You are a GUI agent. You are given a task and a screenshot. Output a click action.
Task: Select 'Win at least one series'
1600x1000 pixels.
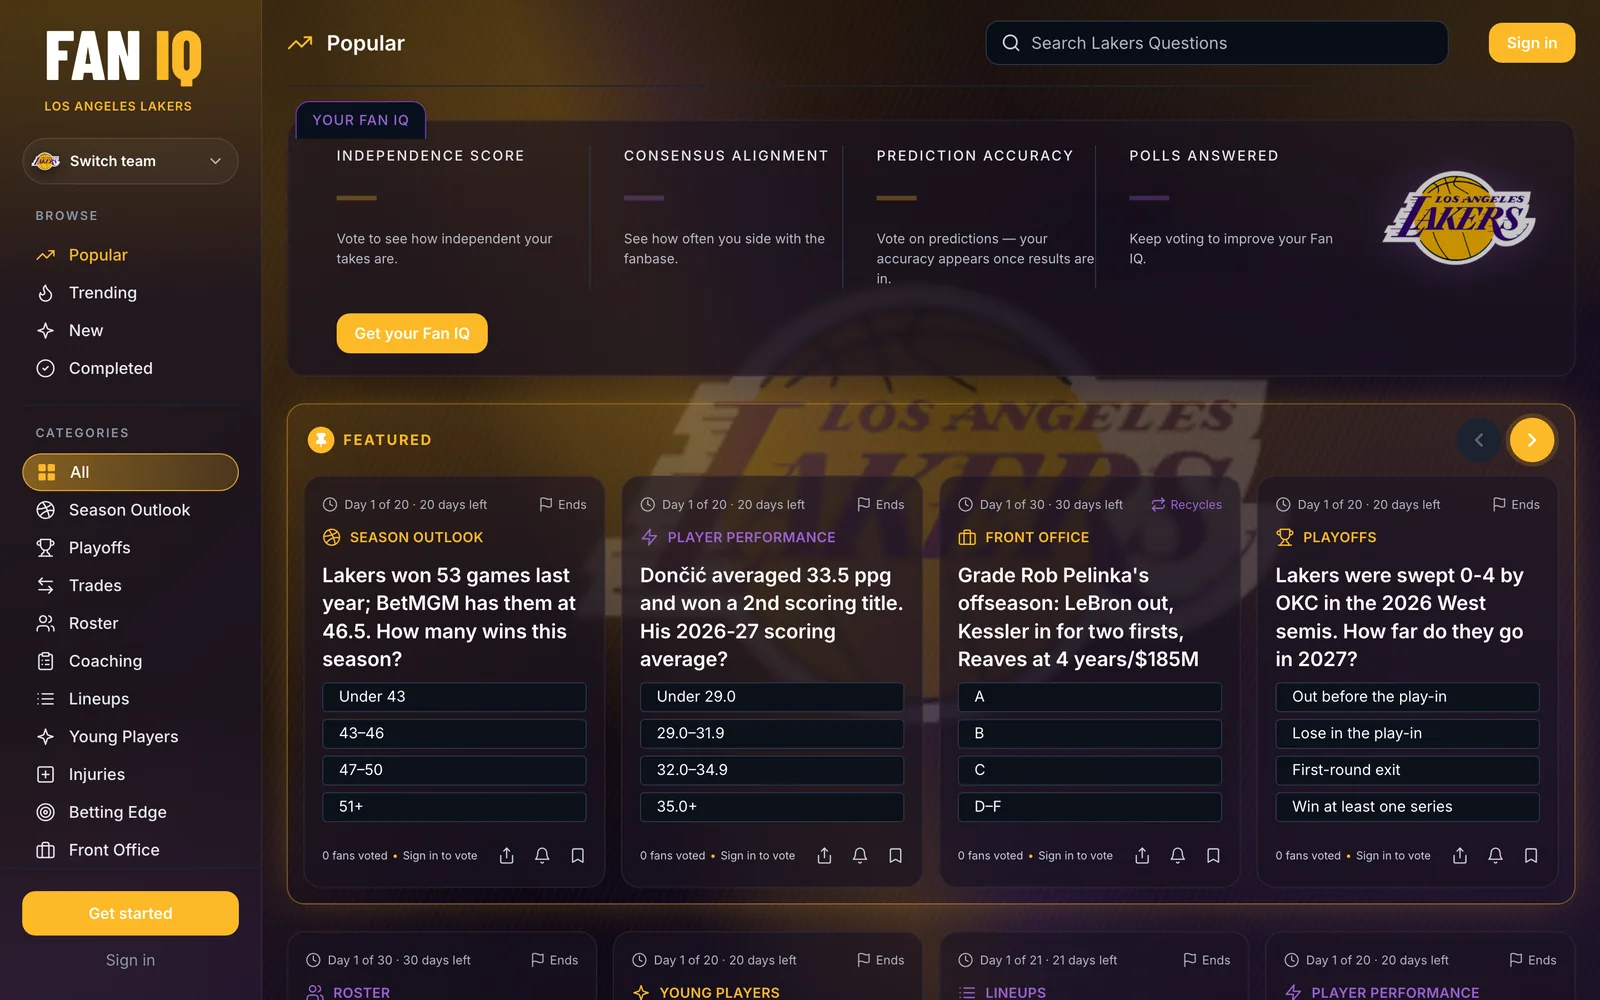point(1407,807)
